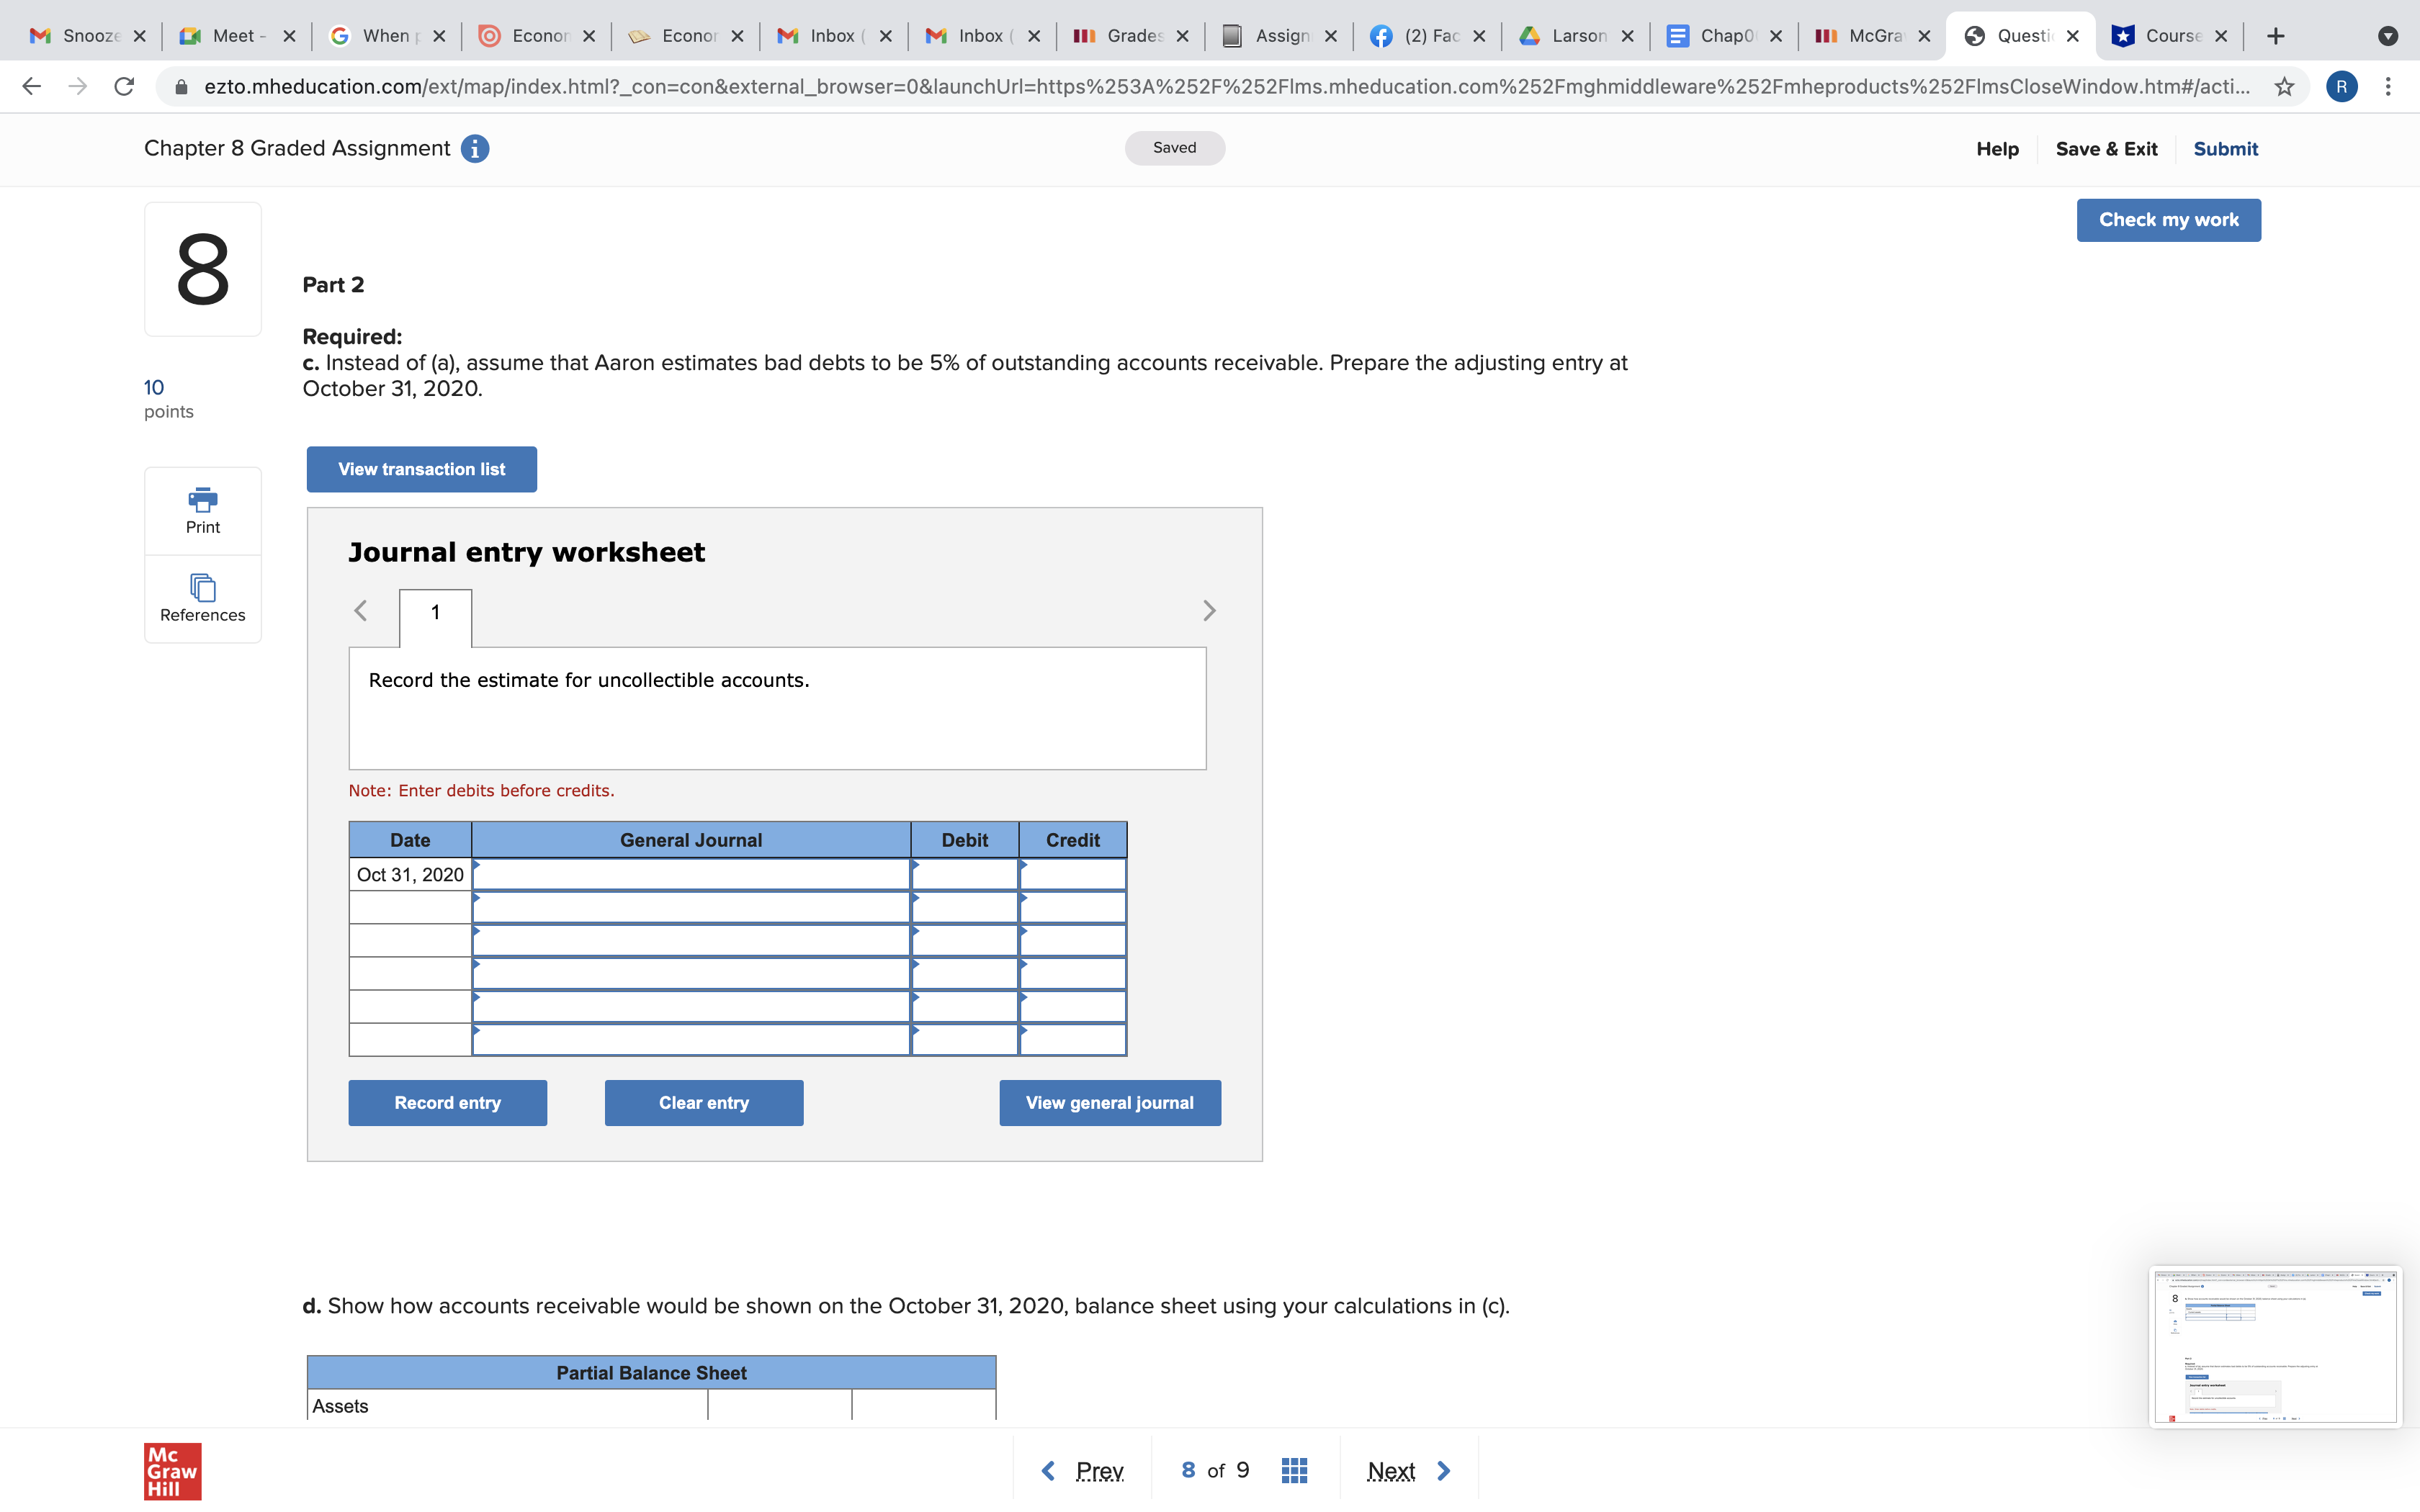Go to previous worksheet entry arrow
Viewport: 2420px width, 1512px height.
pos(361,611)
